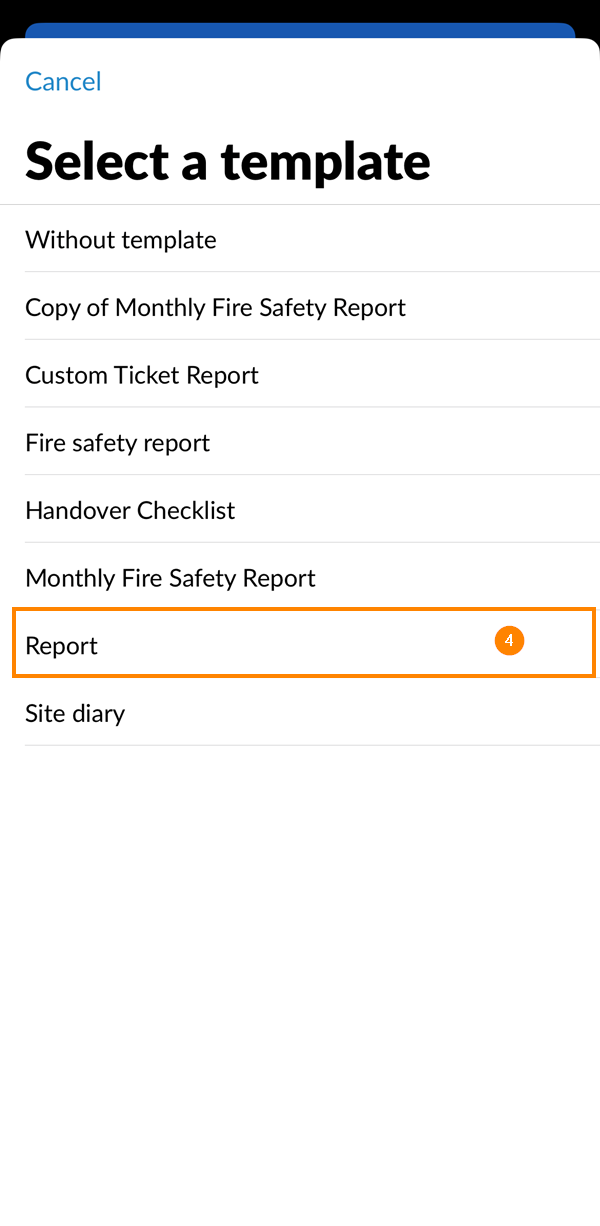Open the Fire safety report template

[117, 442]
